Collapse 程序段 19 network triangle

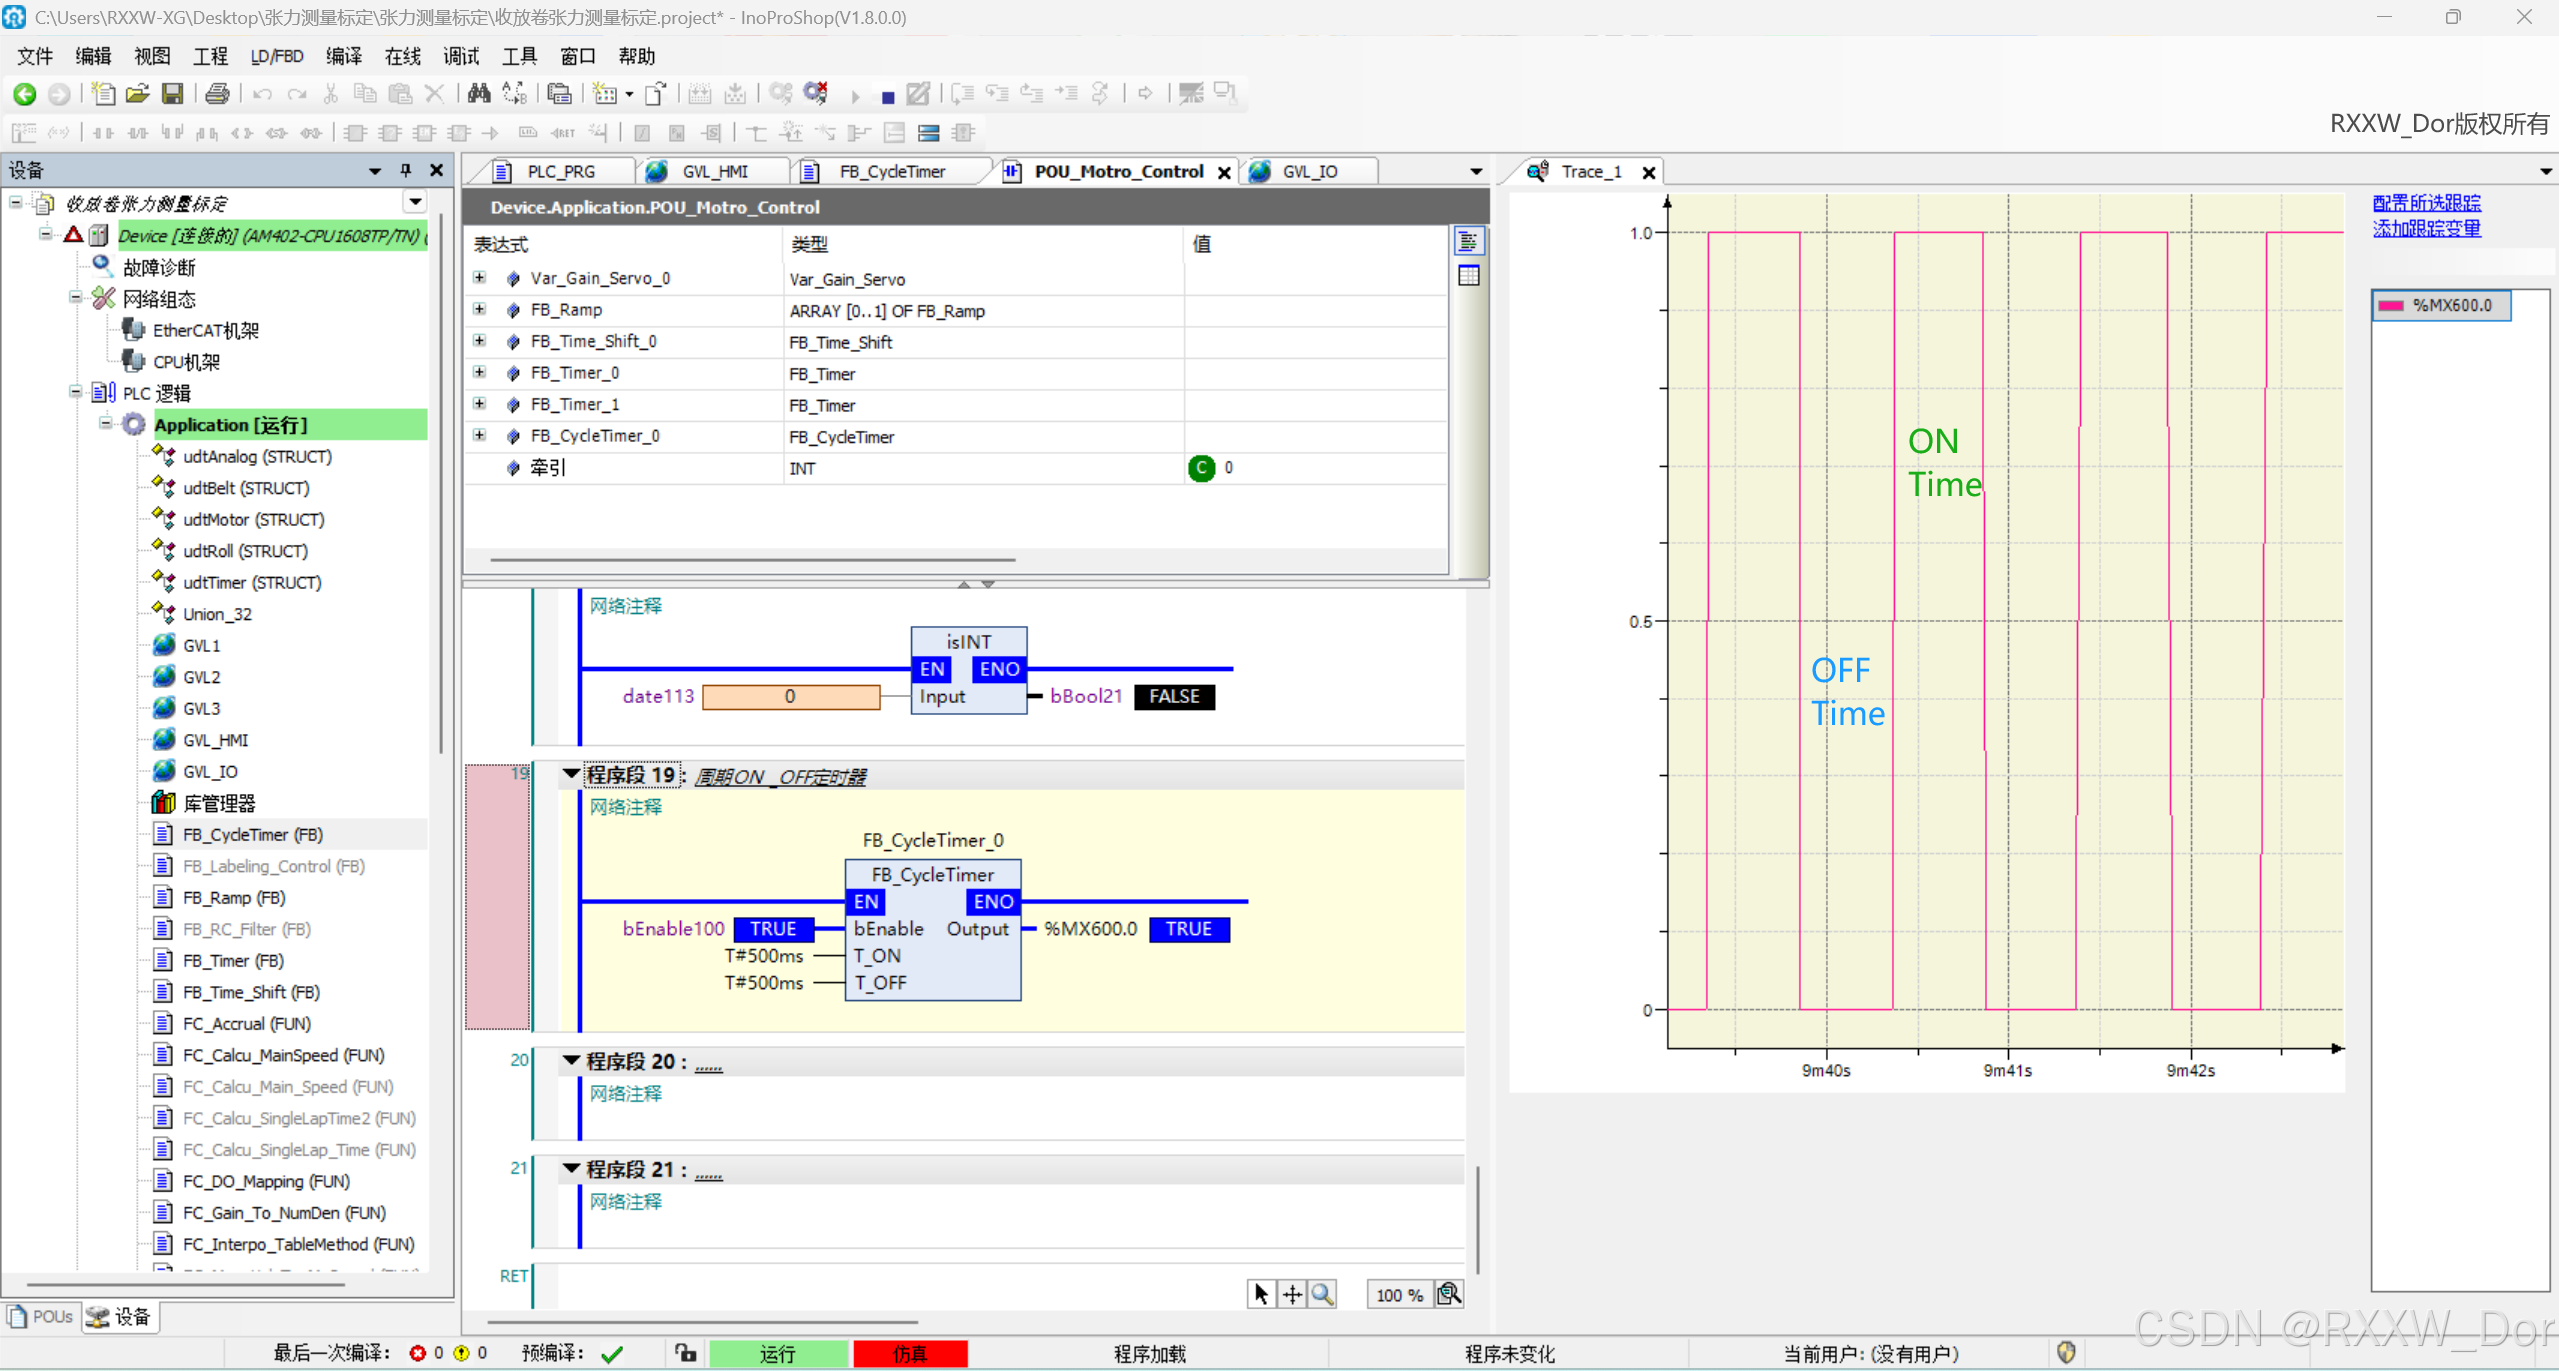pos(571,774)
